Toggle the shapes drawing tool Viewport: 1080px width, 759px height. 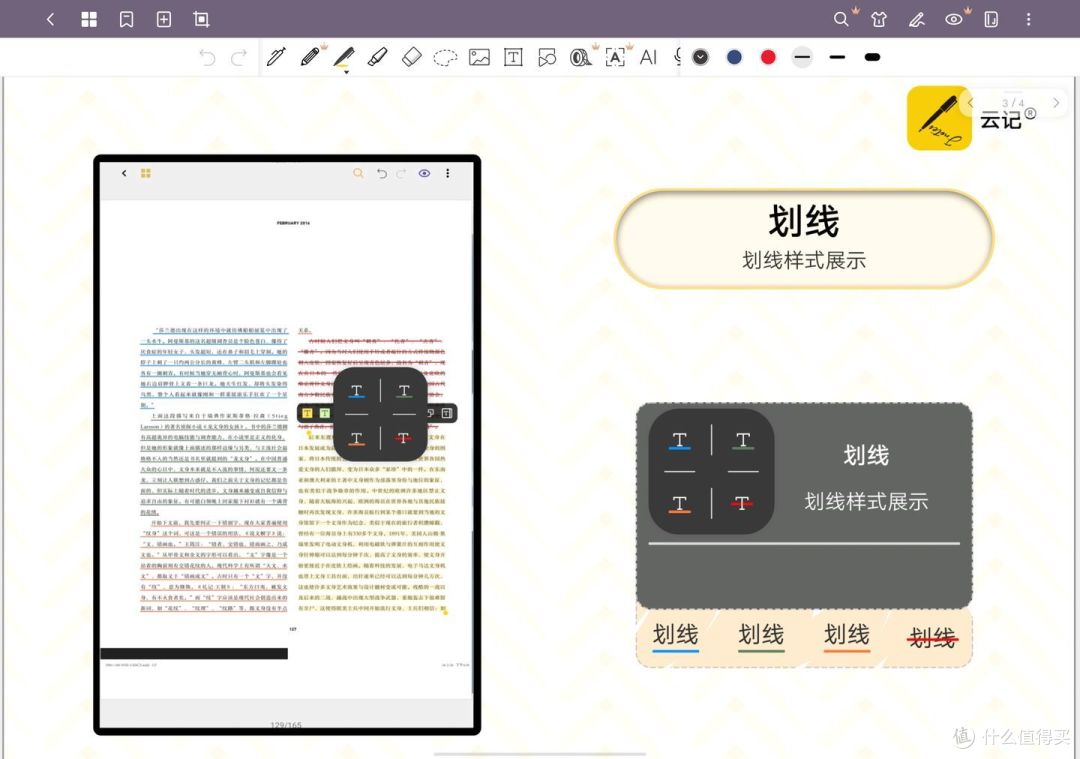coord(547,57)
